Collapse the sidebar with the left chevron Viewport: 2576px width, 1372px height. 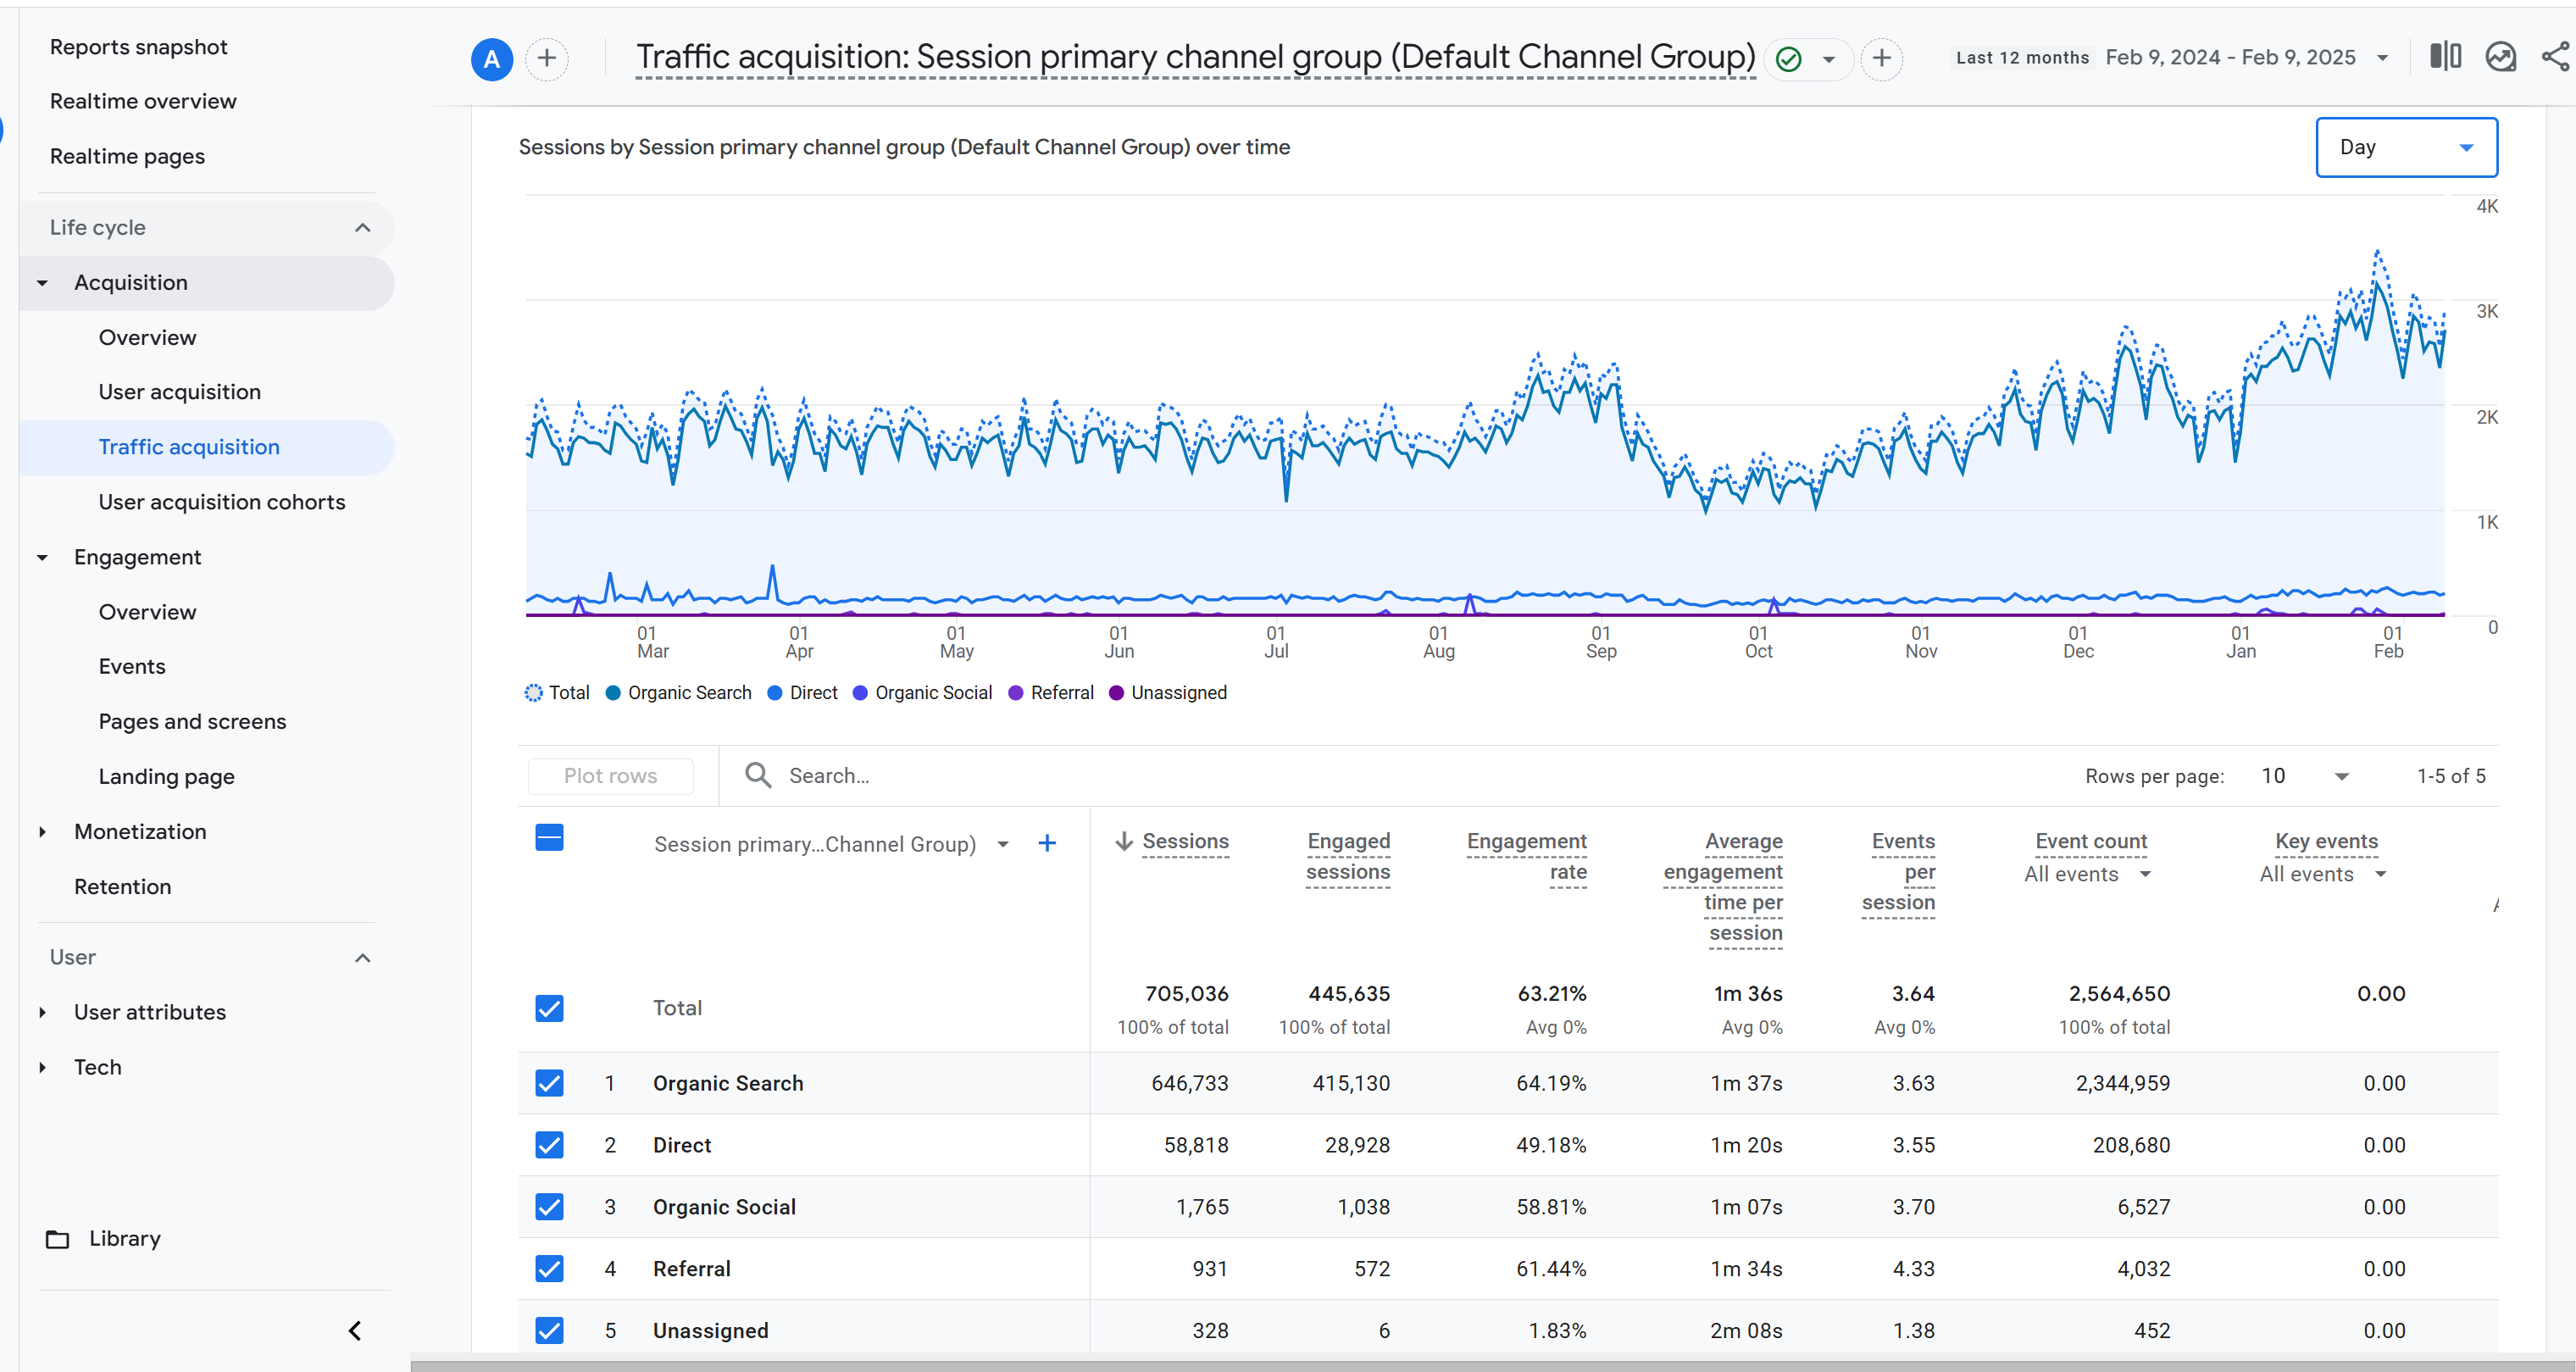click(355, 1331)
